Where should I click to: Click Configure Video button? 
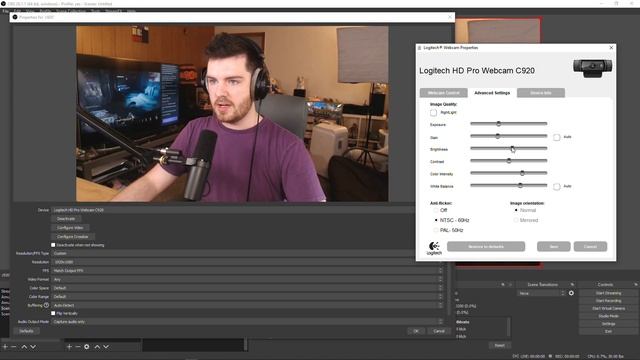[x=70, y=228]
